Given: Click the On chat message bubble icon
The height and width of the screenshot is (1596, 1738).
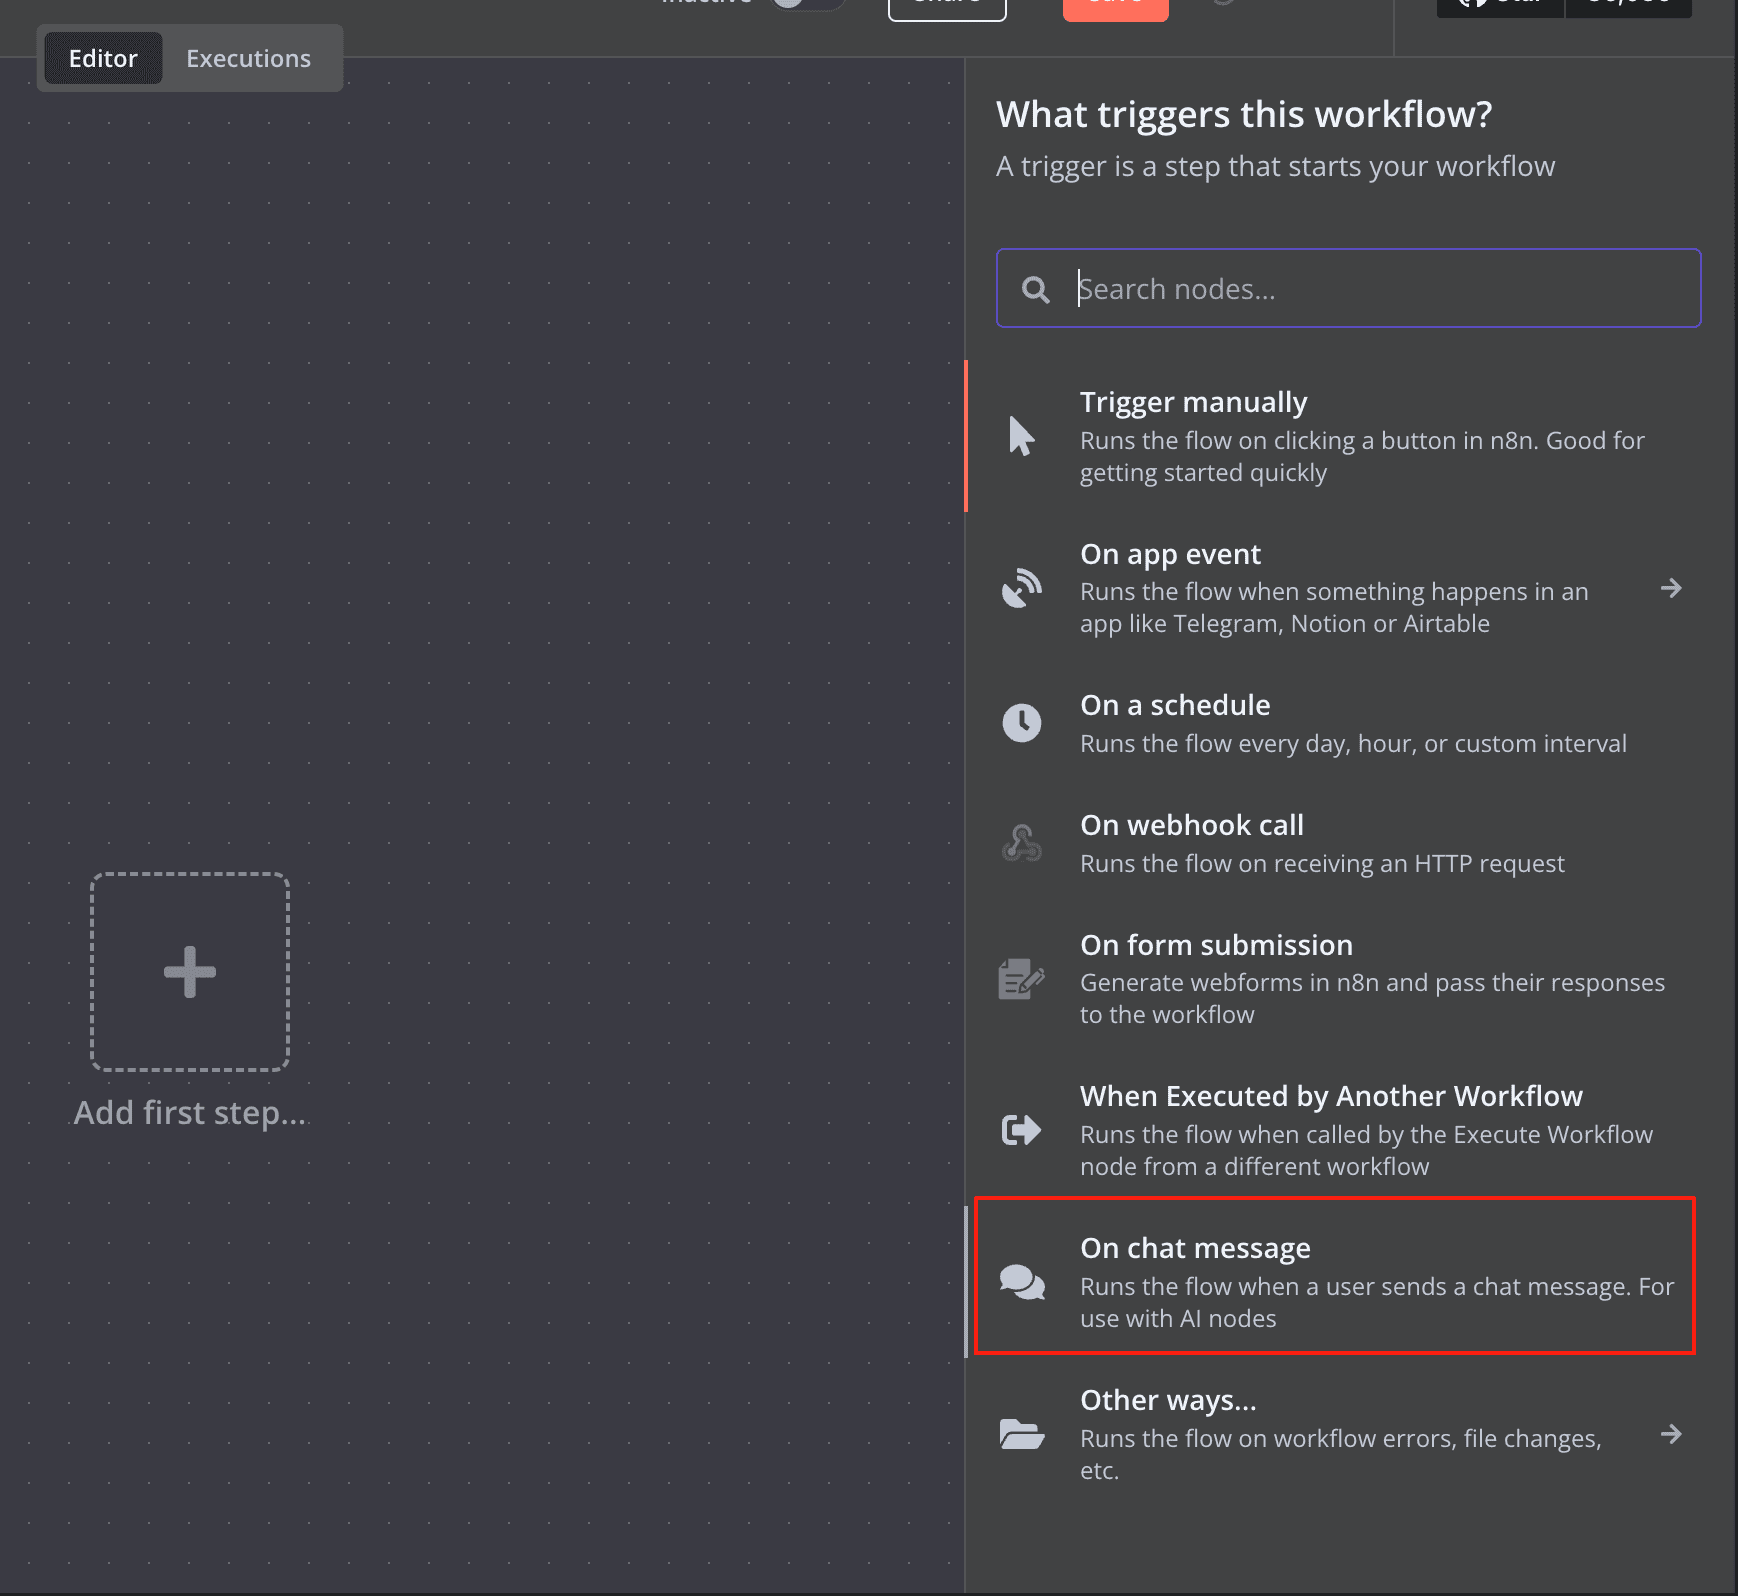Looking at the screenshot, I should point(1021,1282).
